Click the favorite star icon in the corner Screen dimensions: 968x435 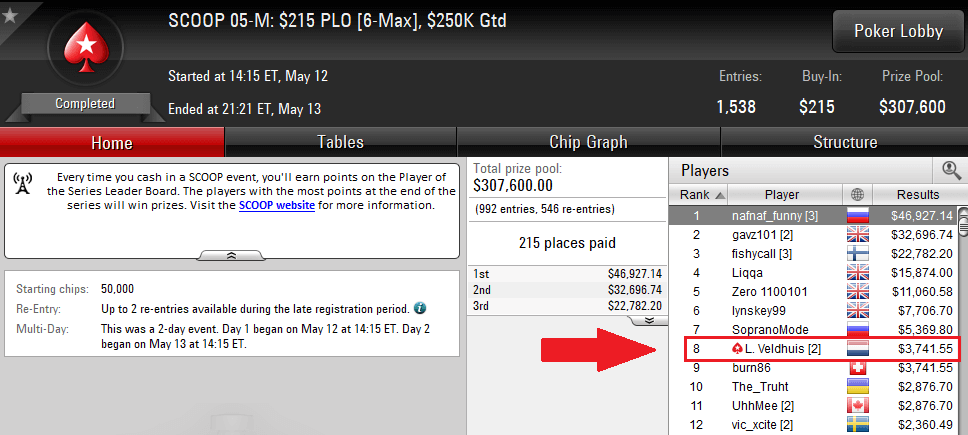pos(10,15)
